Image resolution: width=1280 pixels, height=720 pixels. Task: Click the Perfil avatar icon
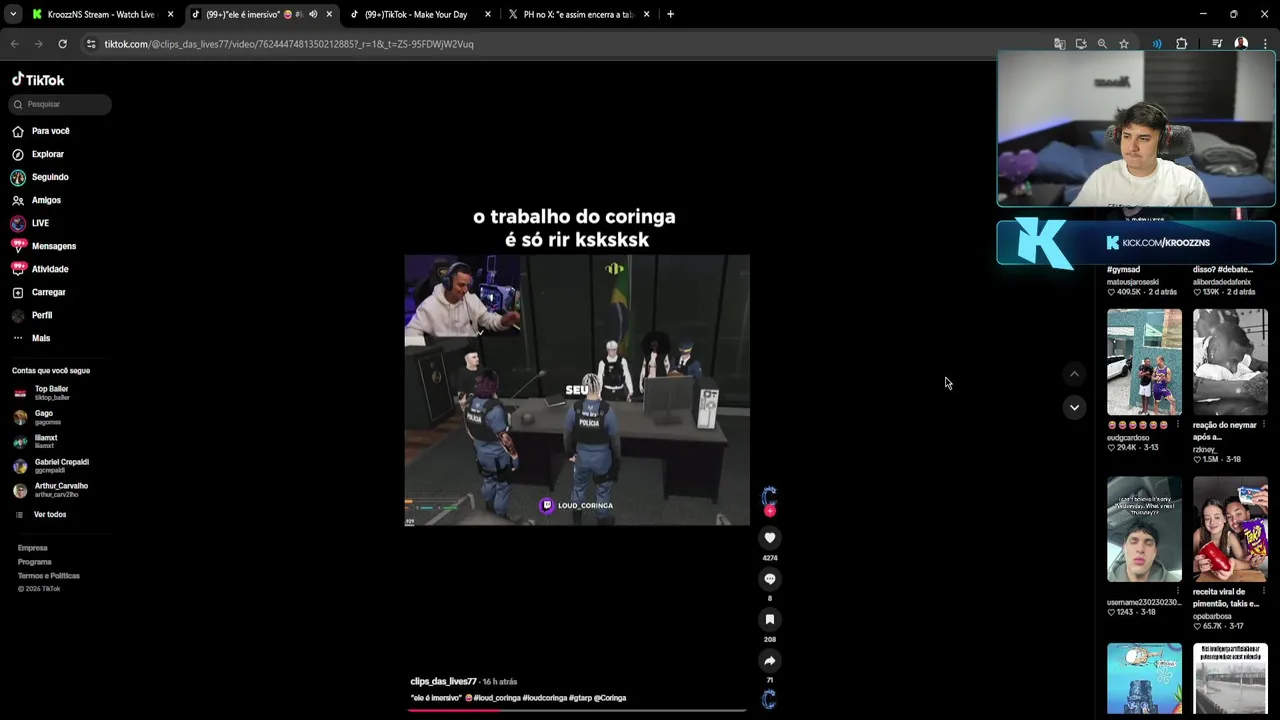(x=18, y=315)
